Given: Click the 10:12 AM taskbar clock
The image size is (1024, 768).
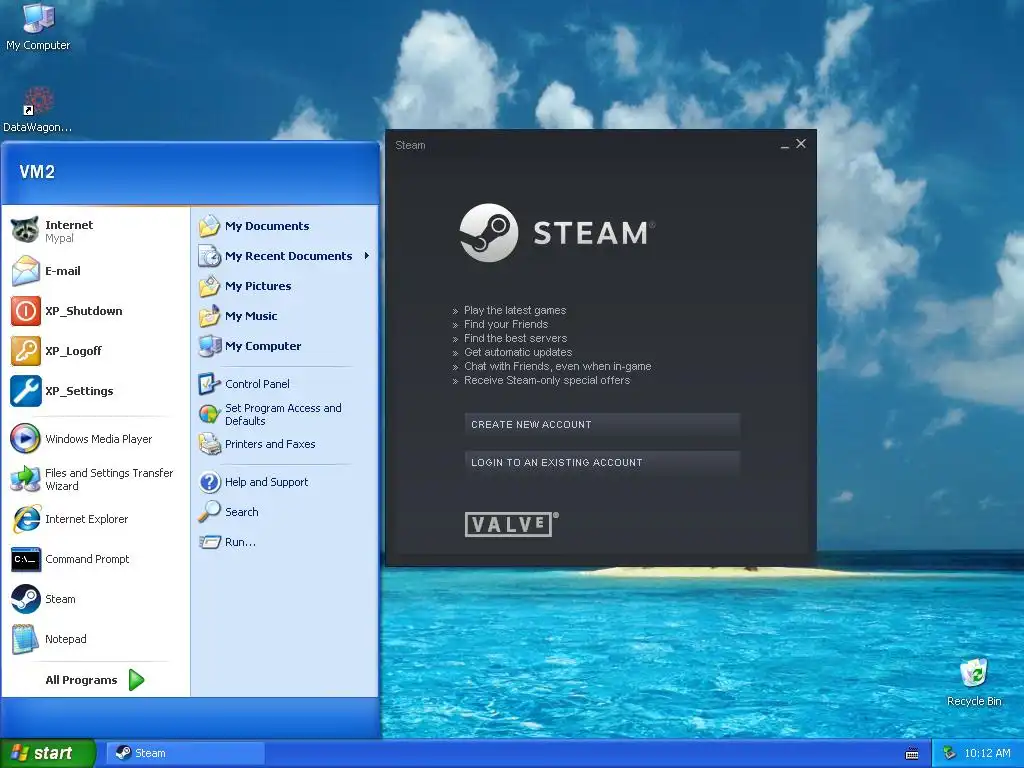Looking at the screenshot, I should click(987, 753).
